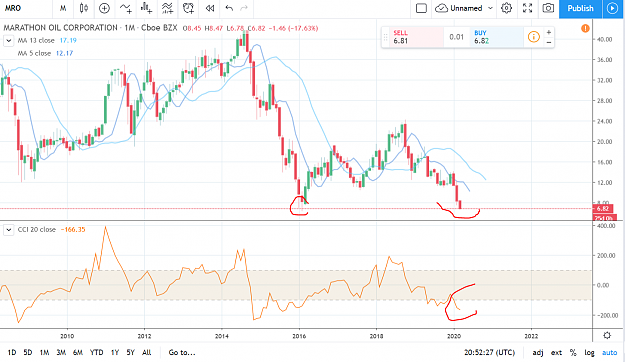Undo the last chart action

tap(229, 8)
